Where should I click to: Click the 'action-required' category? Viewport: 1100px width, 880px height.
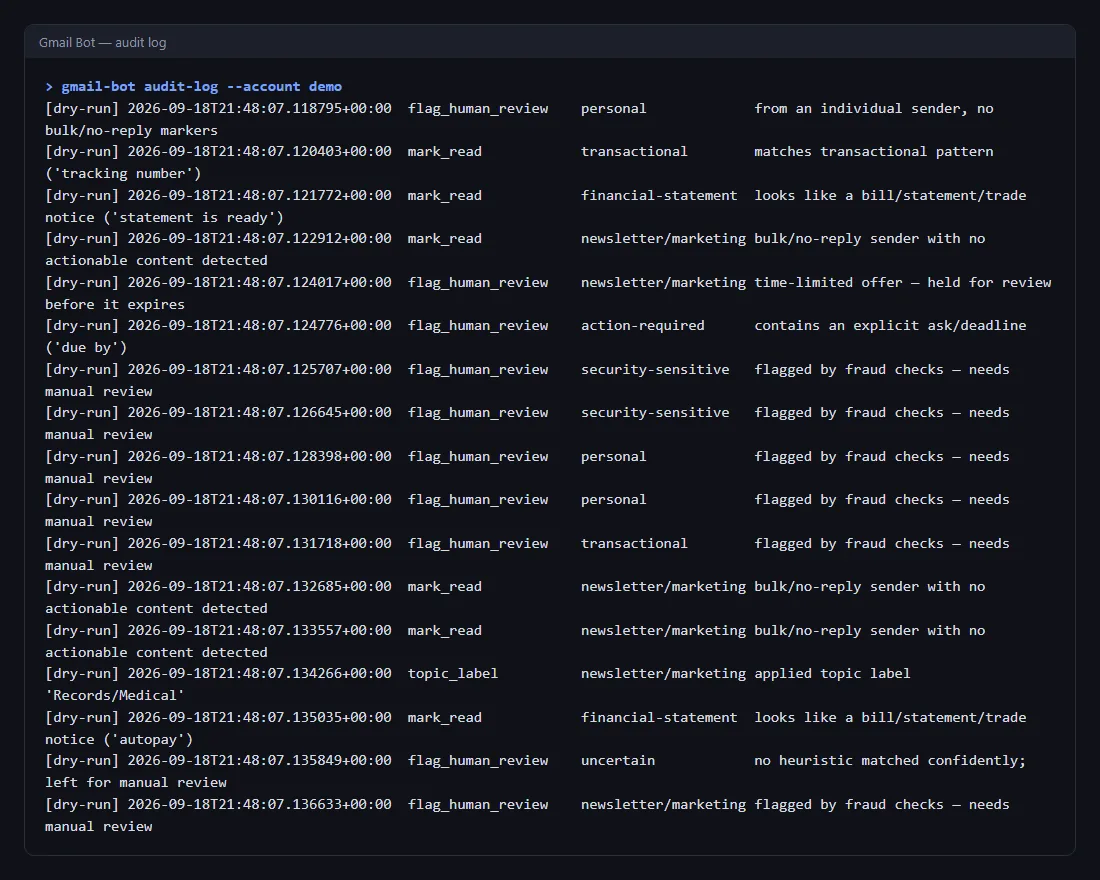tap(643, 325)
